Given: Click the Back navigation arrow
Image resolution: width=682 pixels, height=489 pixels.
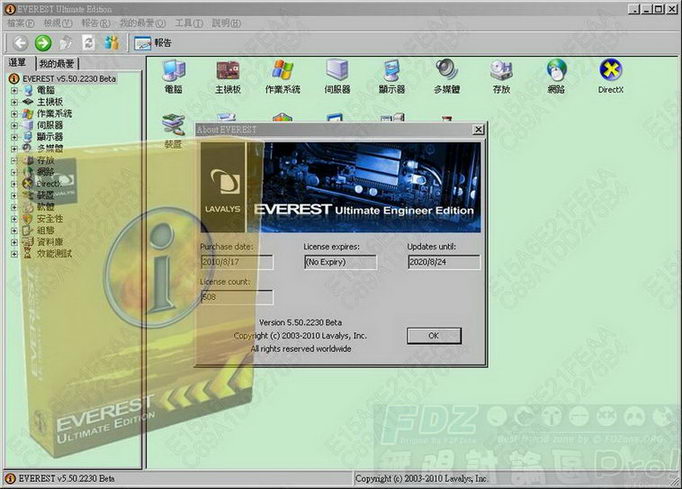Looking at the screenshot, I should [x=20, y=43].
